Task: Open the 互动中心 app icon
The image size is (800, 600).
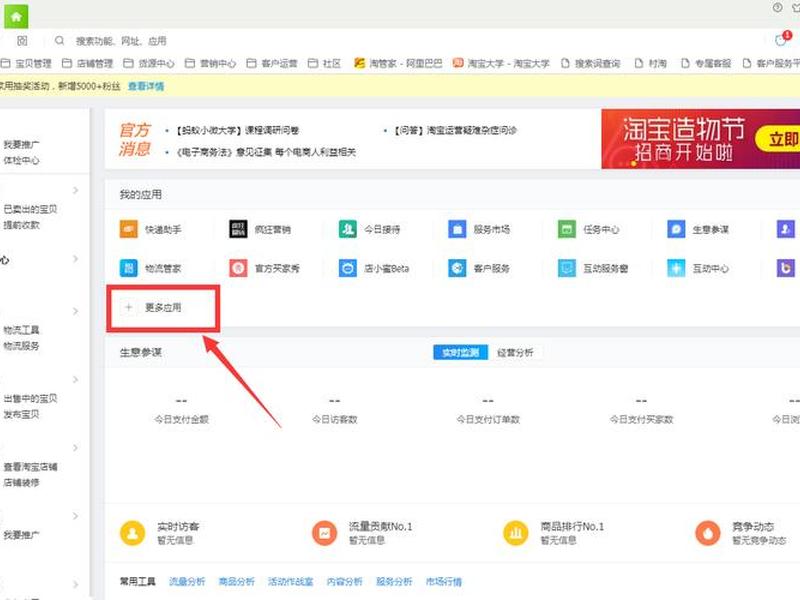Action: pos(676,268)
